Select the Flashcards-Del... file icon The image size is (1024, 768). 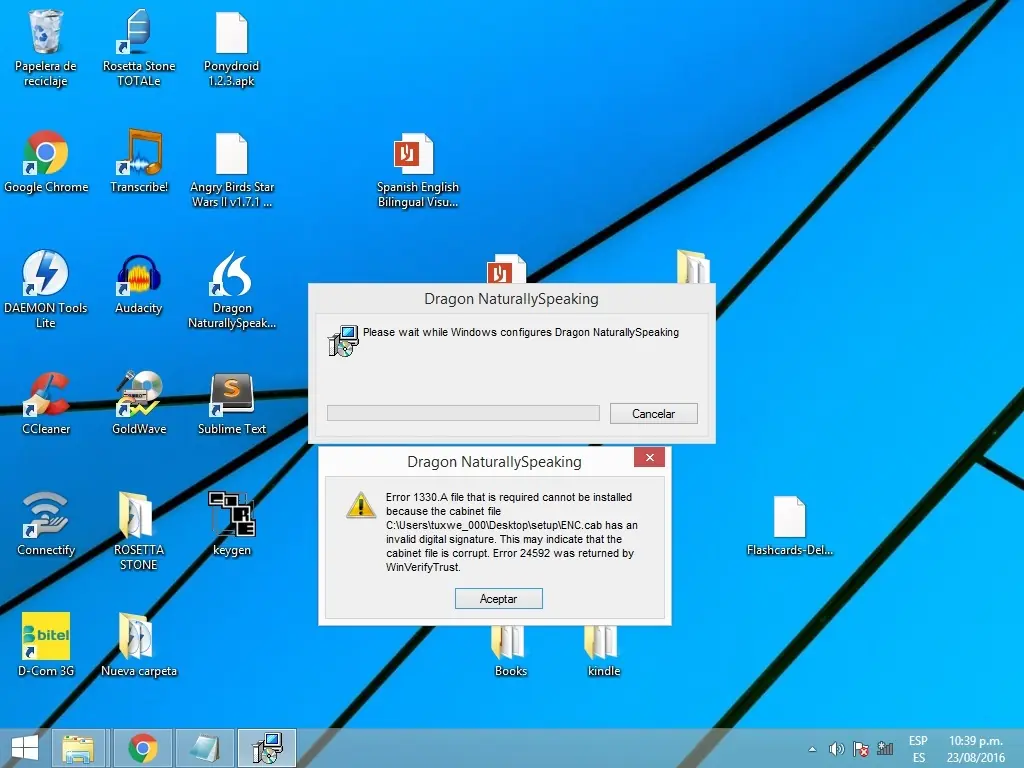pyautogui.click(x=790, y=525)
